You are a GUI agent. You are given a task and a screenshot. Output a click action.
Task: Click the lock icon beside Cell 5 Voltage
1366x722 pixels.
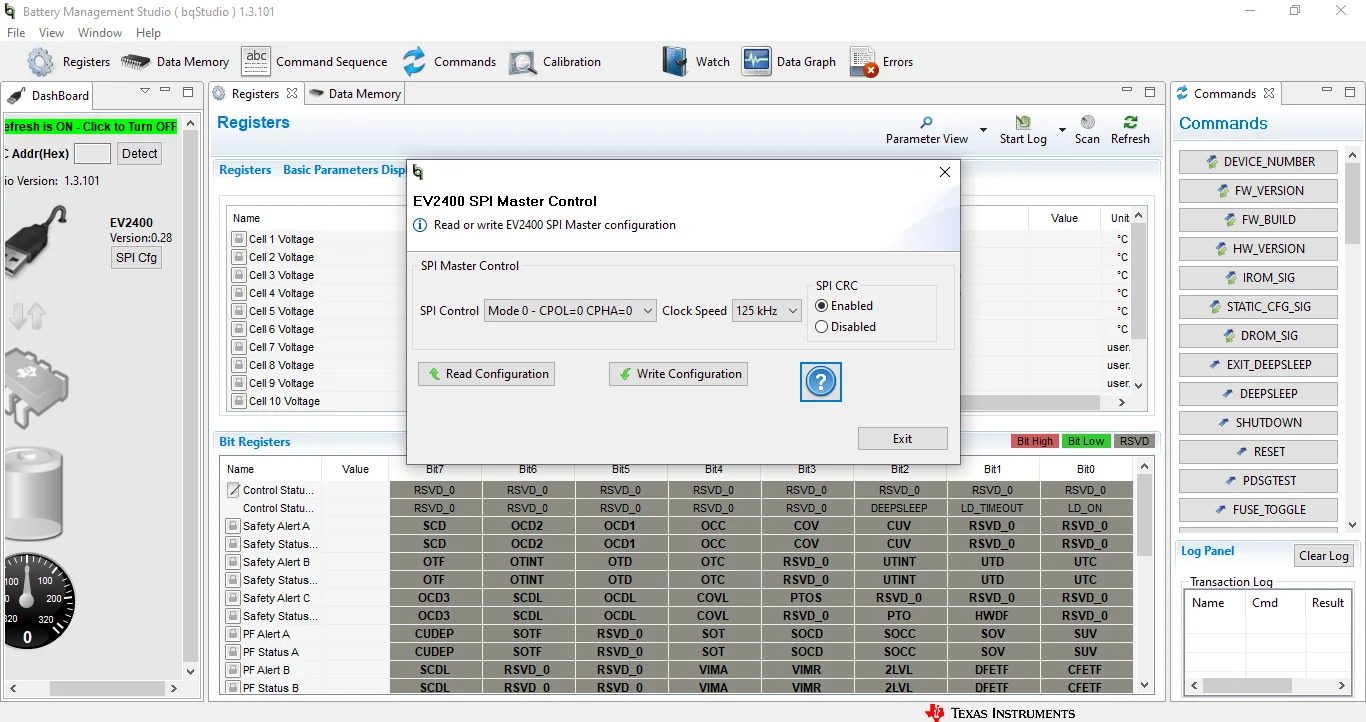coord(239,311)
